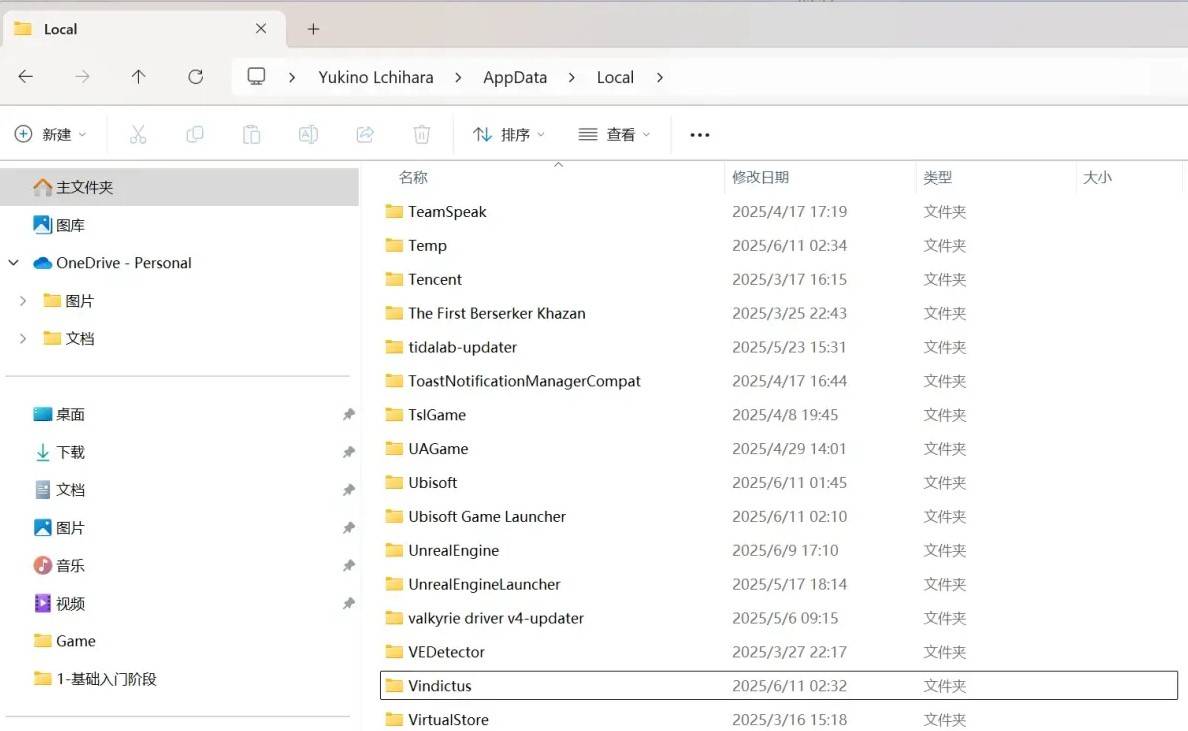Image resolution: width=1188 pixels, height=731 pixels.
Task: Open the 排序 (Sort) dropdown
Action: pyautogui.click(x=508, y=135)
